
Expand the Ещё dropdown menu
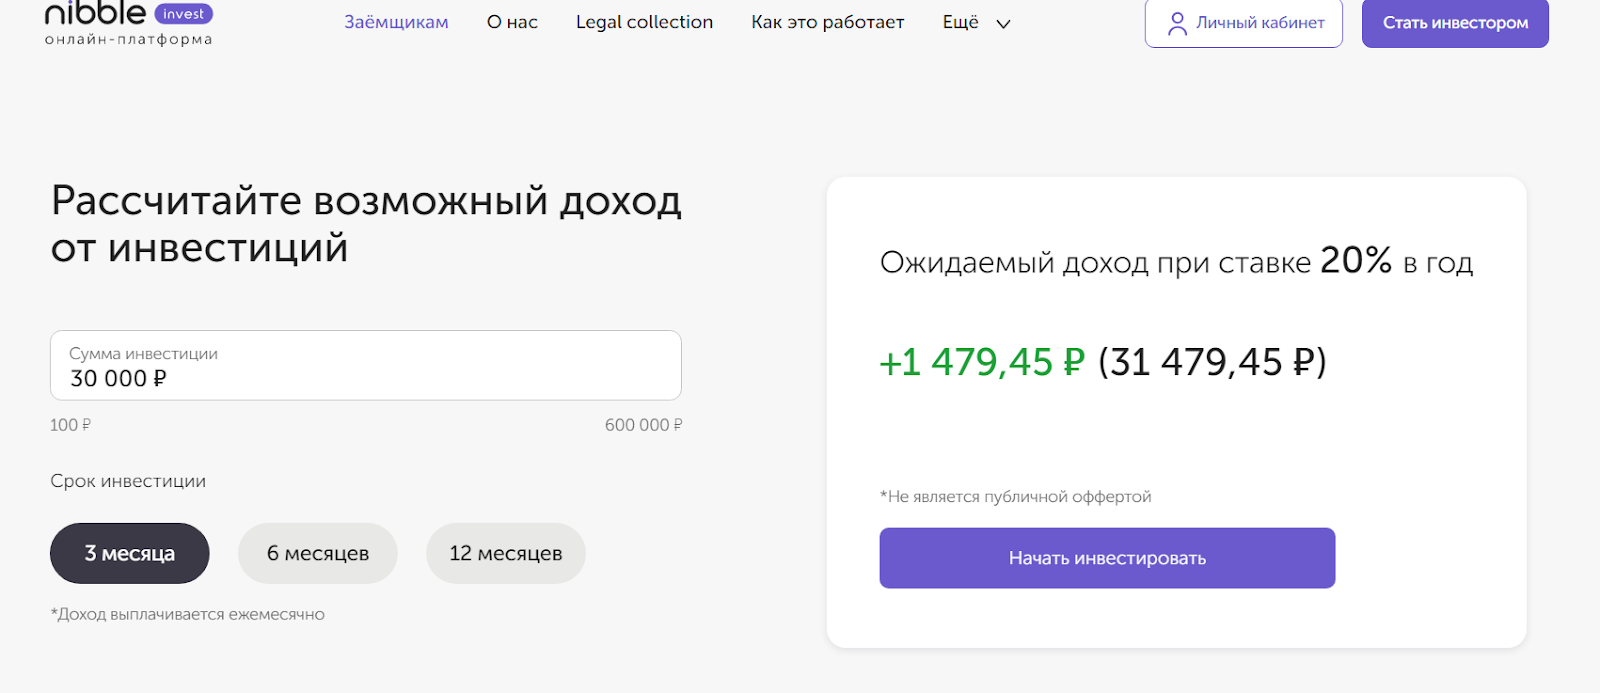pos(961,22)
